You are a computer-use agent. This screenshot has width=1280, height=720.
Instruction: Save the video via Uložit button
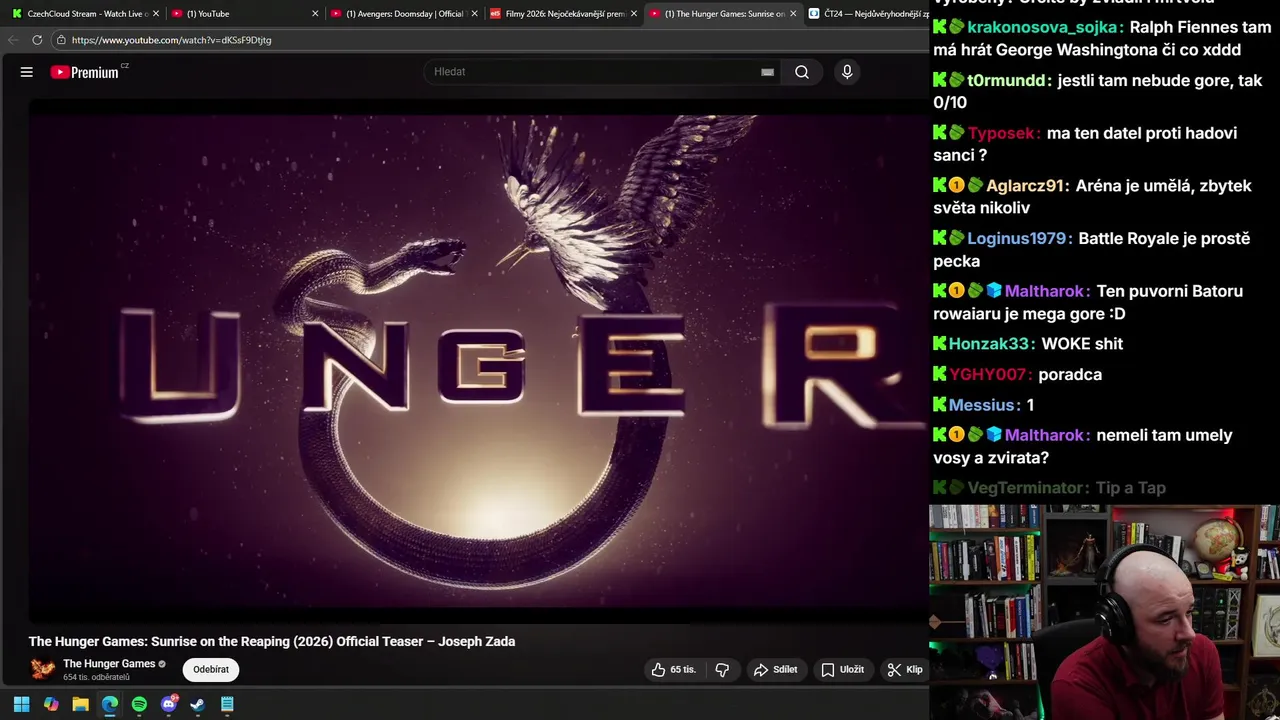coord(842,670)
